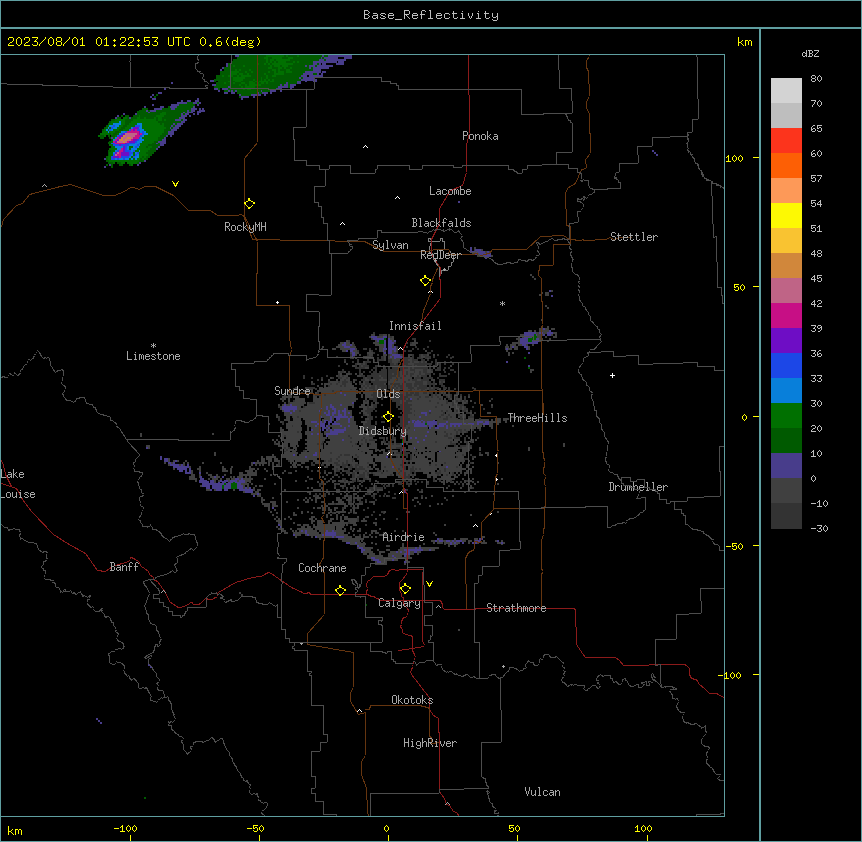862x842 pixels.
Task: Click the Sylvan label
Action: point(390,245)
